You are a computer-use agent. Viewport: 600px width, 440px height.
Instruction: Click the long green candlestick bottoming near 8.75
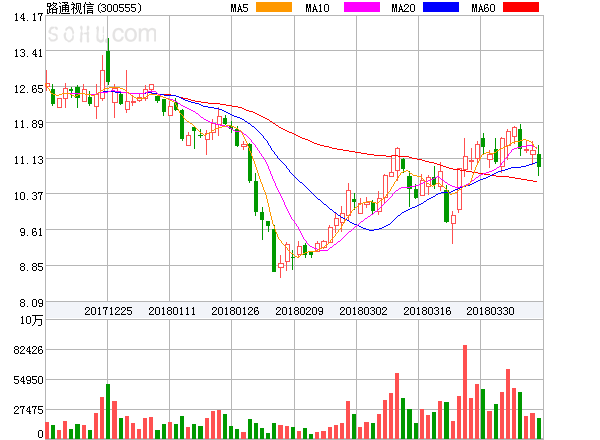click(274, 249)
